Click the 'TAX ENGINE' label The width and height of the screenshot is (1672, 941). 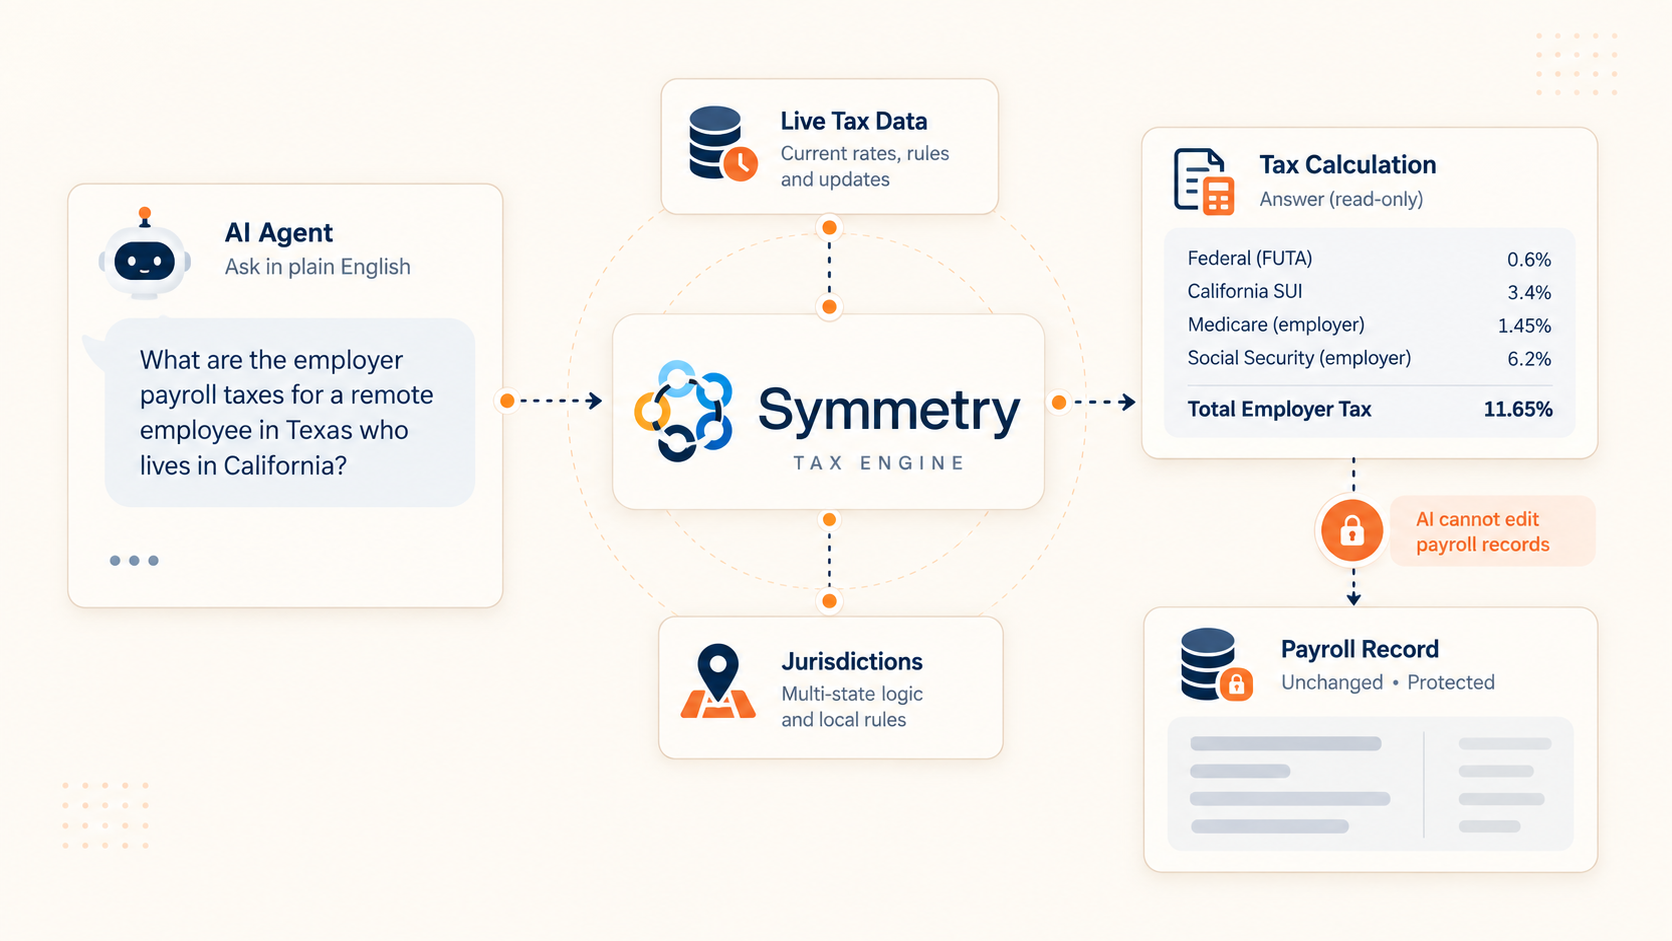click(x=879, y=463)
